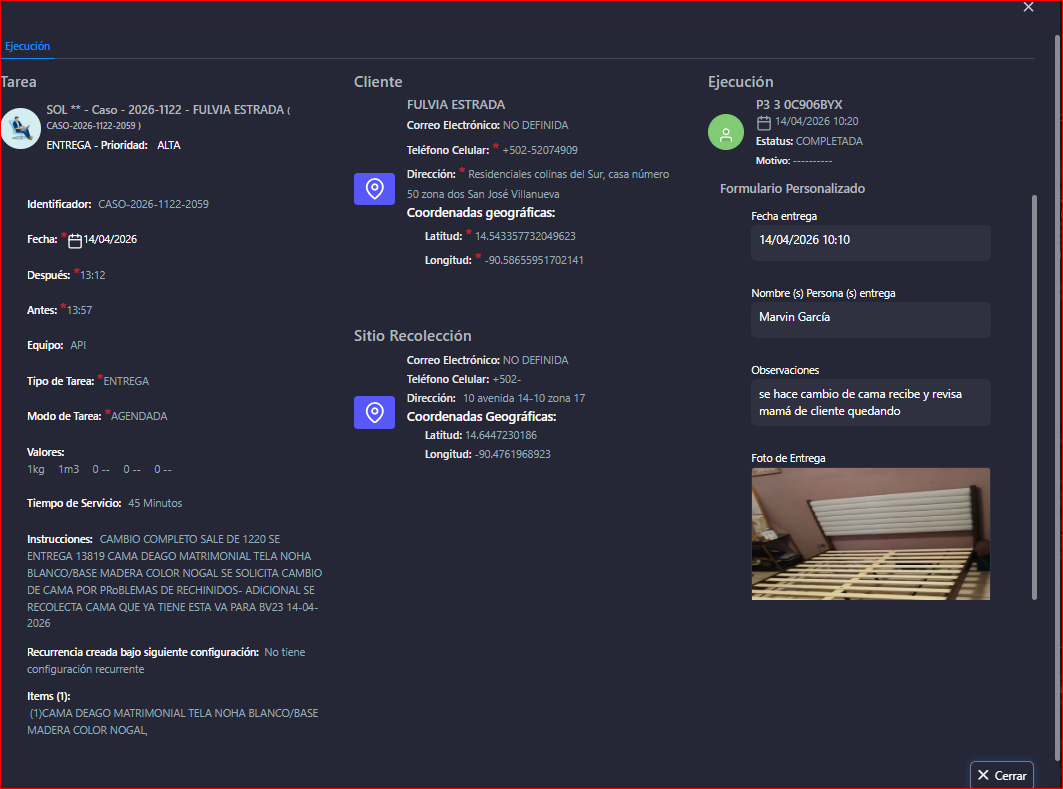Open the Foto de Entrega bed photo
Viewport: 1063px width, 789px height.
[x=870, y=534]
